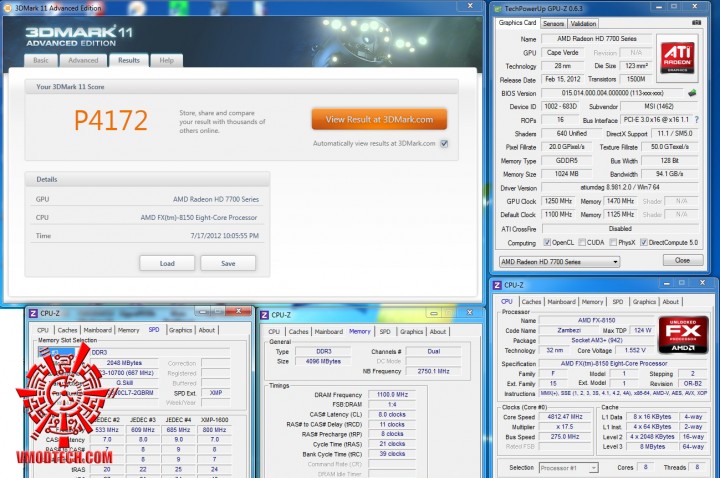Close the middle CPU-Z Memory window
Viewport: 720px width, 478px height.
click(469, 312)
